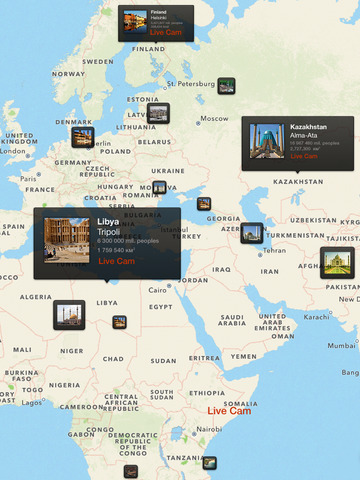Open the Azerbaijan mosque photo marker

point(252,233)
